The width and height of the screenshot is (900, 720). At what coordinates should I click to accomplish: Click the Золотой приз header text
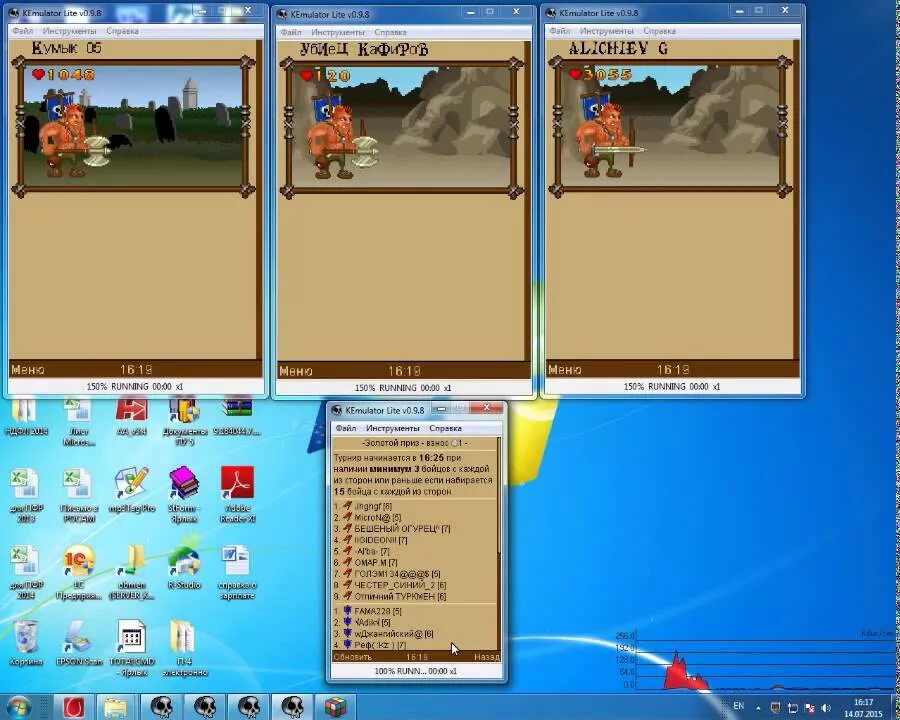pyautogui.click(x=414, y=443)
